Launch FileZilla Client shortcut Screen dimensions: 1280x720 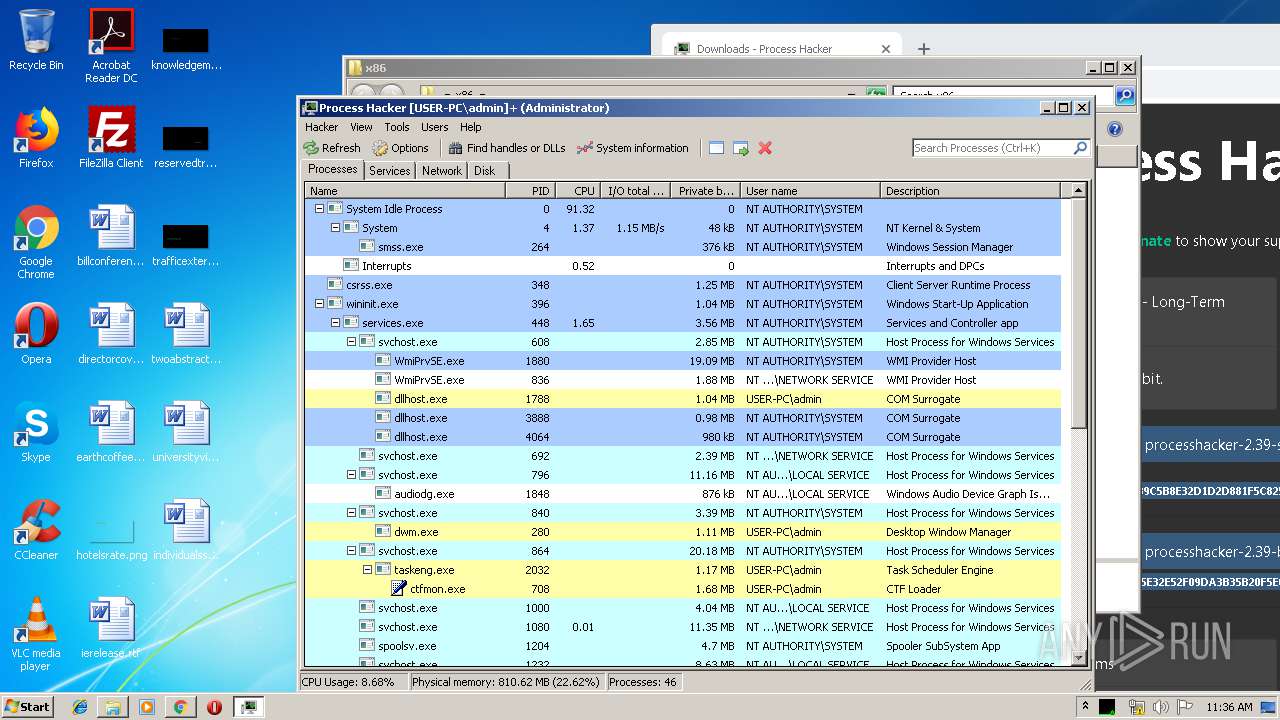tap(111, 138)
